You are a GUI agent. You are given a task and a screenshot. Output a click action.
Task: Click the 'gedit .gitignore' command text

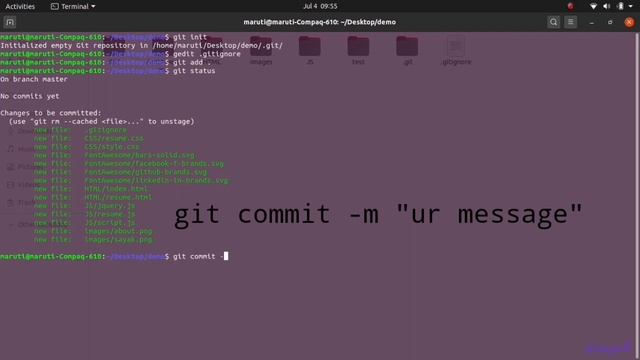207,54
